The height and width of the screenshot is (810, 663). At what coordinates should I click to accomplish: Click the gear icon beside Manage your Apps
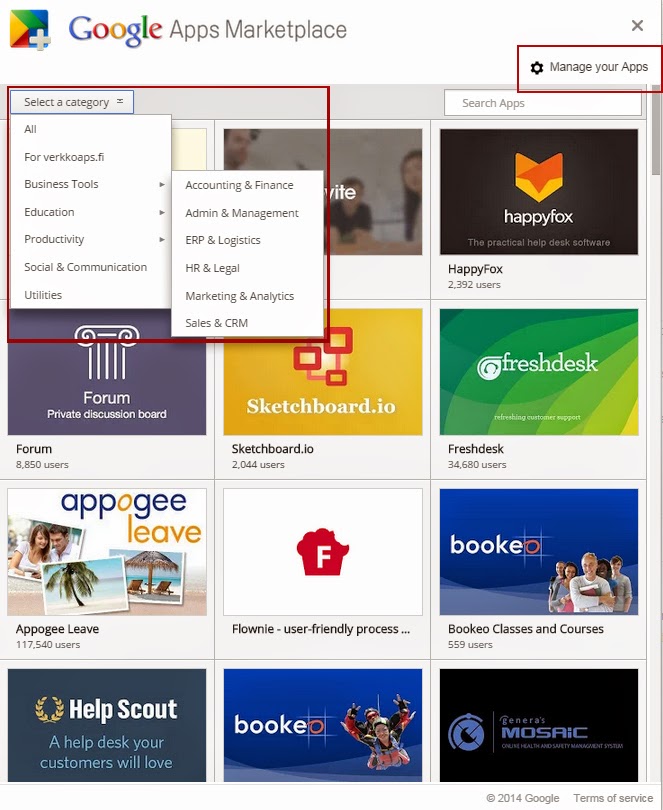pyautogui.click(x=537, y=68)
